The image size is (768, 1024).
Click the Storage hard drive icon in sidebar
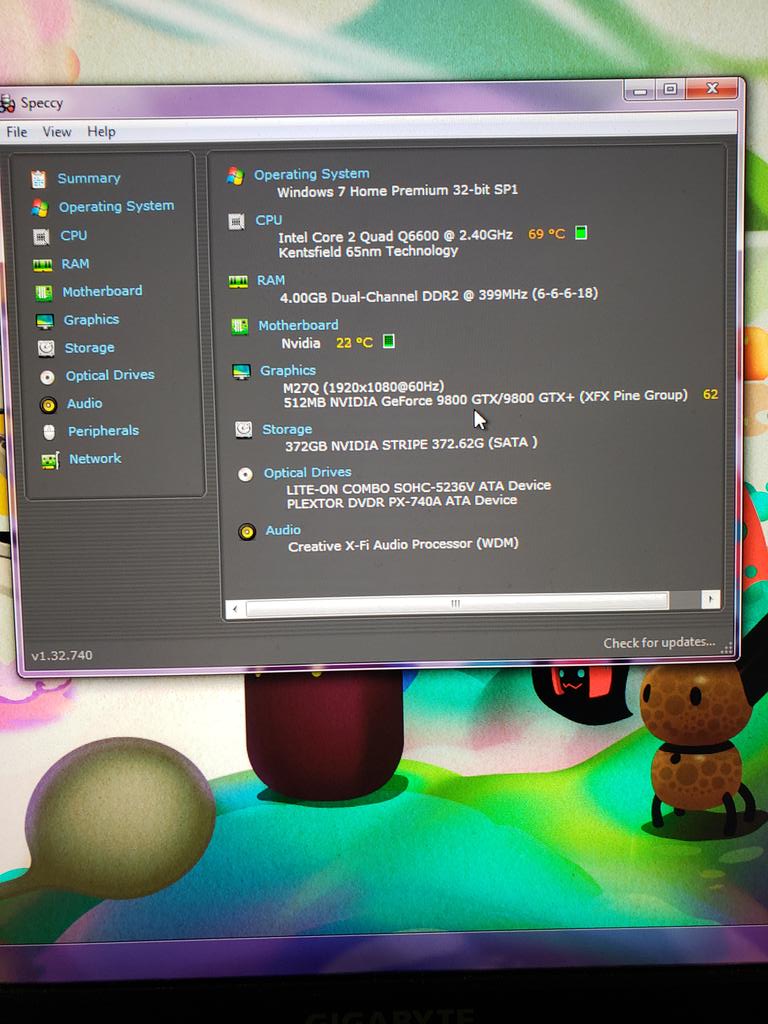pyautogui.click(x=46, y=348)
